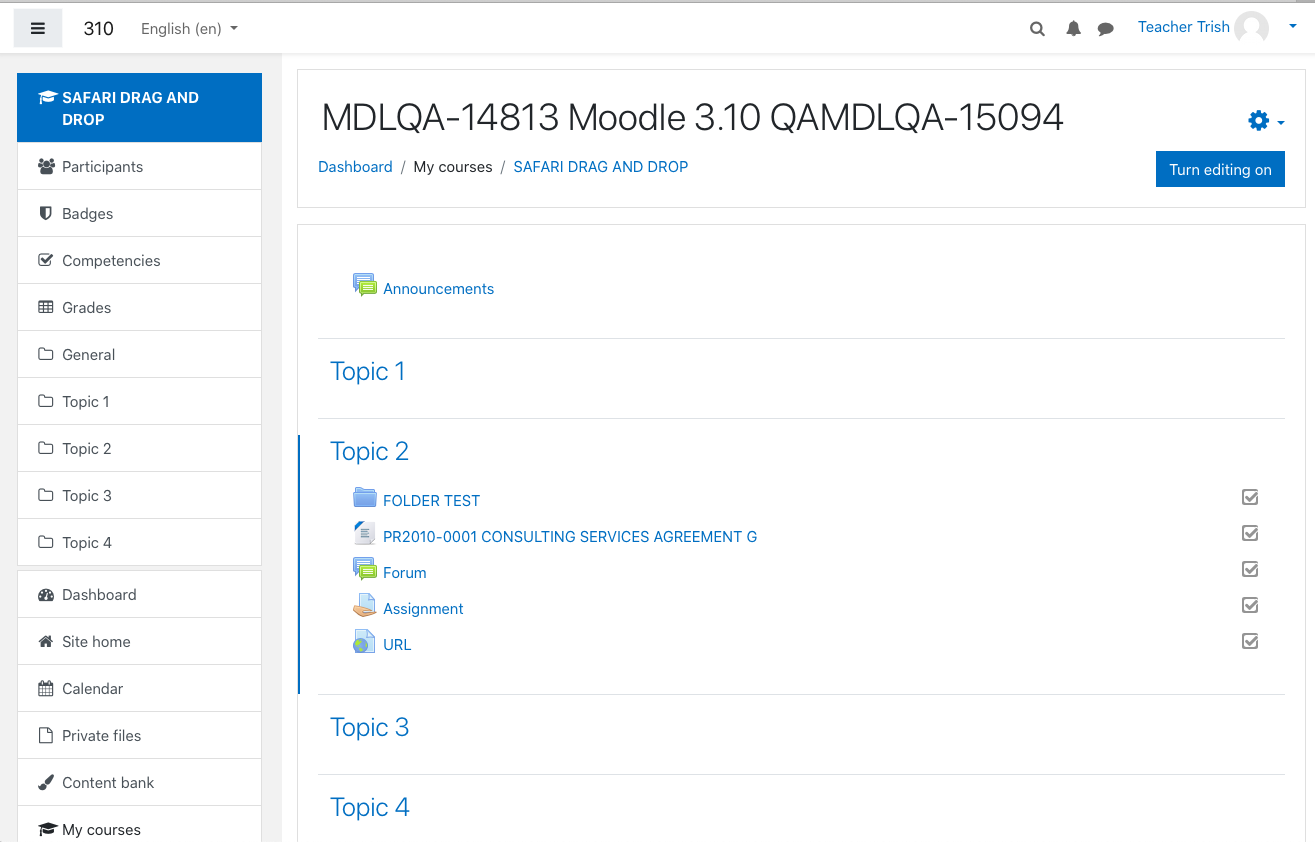This screenshot has height=842, width=1315.
Task: Click the My courses graduation cap icon
Action: (x=47, y=829)
